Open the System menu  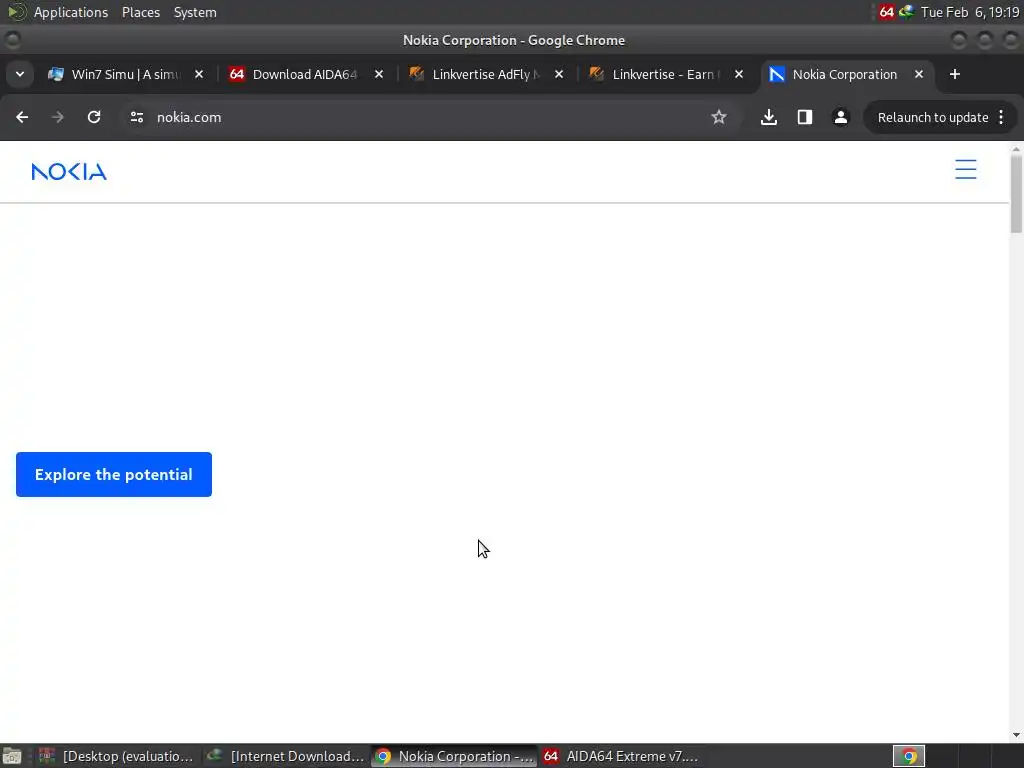195,12
